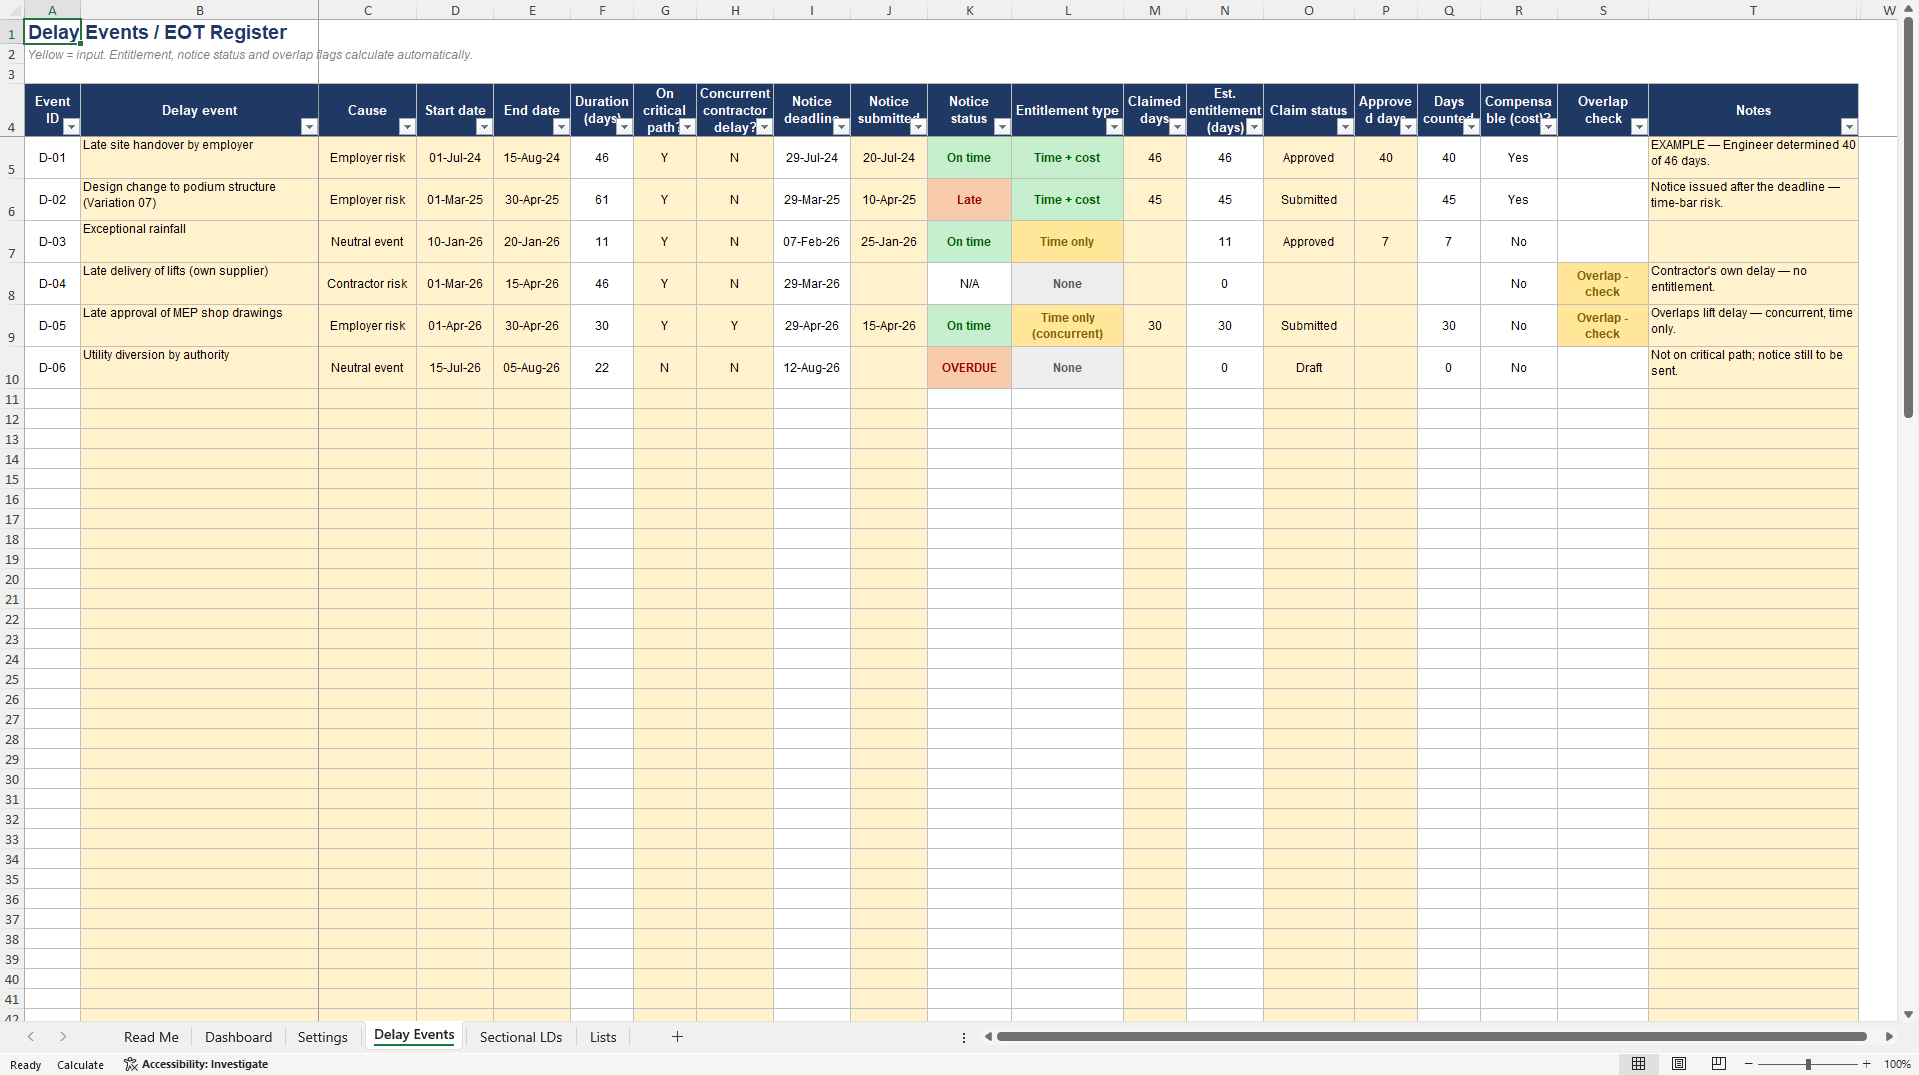Switch to Normal view in status bar

coord(1638,1064)
